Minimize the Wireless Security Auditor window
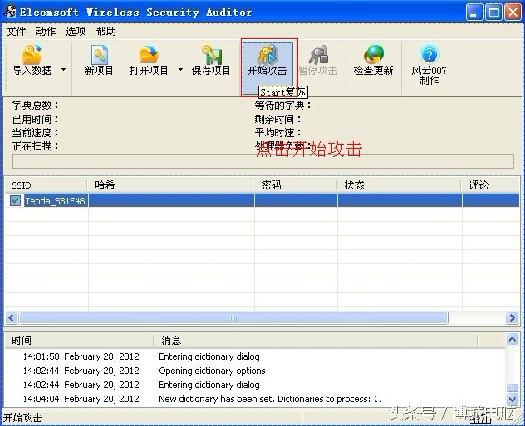 point(474,12)
